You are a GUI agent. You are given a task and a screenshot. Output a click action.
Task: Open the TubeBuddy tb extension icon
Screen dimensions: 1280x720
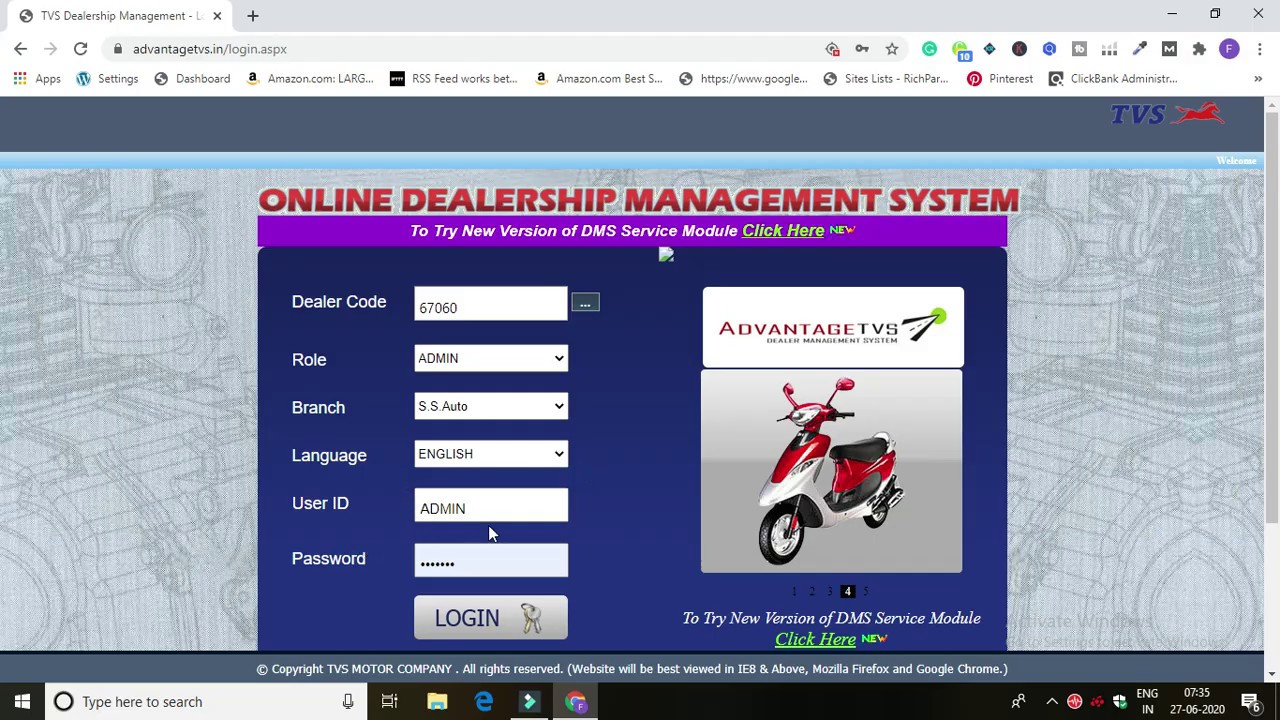pyautogui.click(x=1079, y=49)
